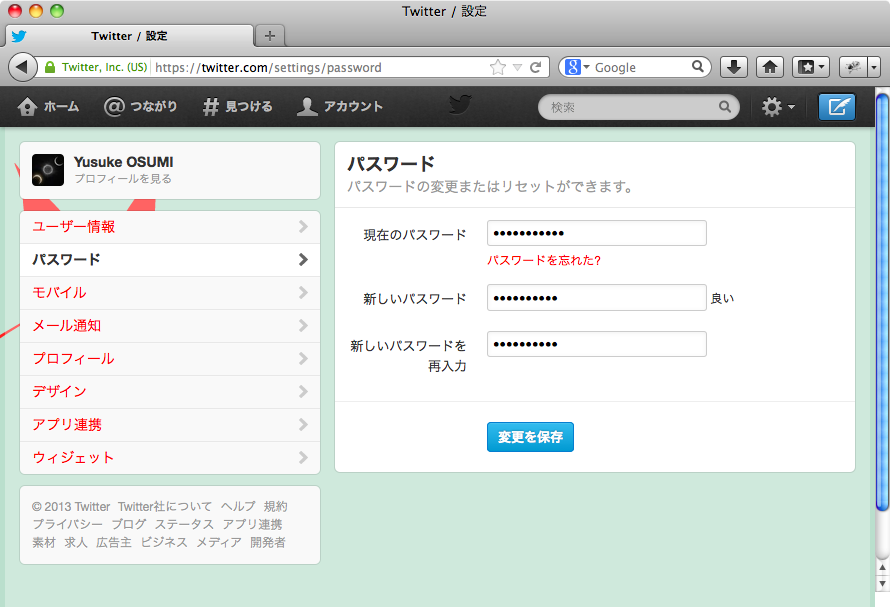Click chevron on モバイル row
This screenshot has height=607, width=890.
pos(303,292)
